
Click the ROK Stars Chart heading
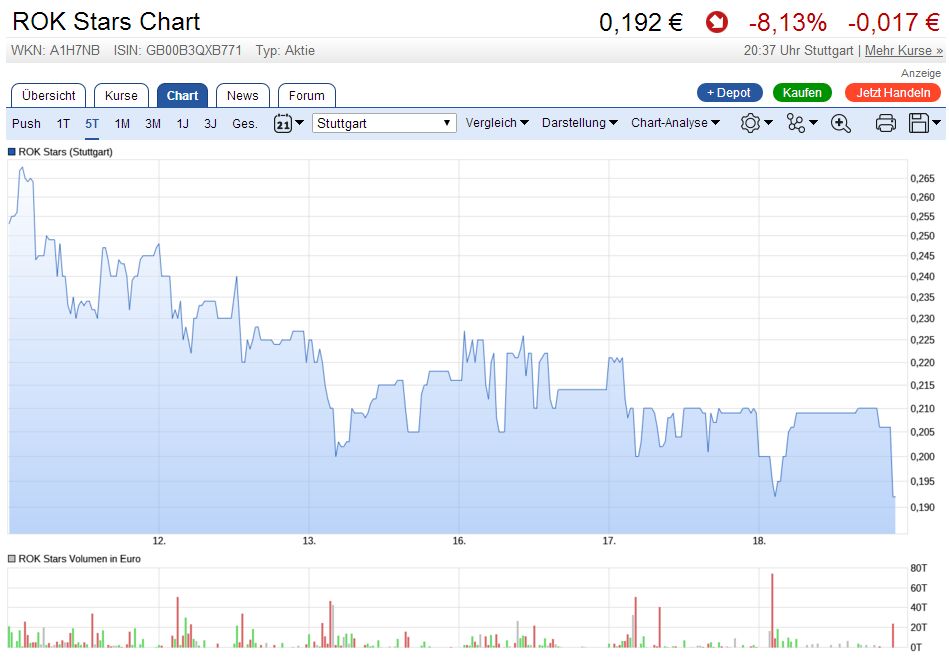tap(106, 22)
